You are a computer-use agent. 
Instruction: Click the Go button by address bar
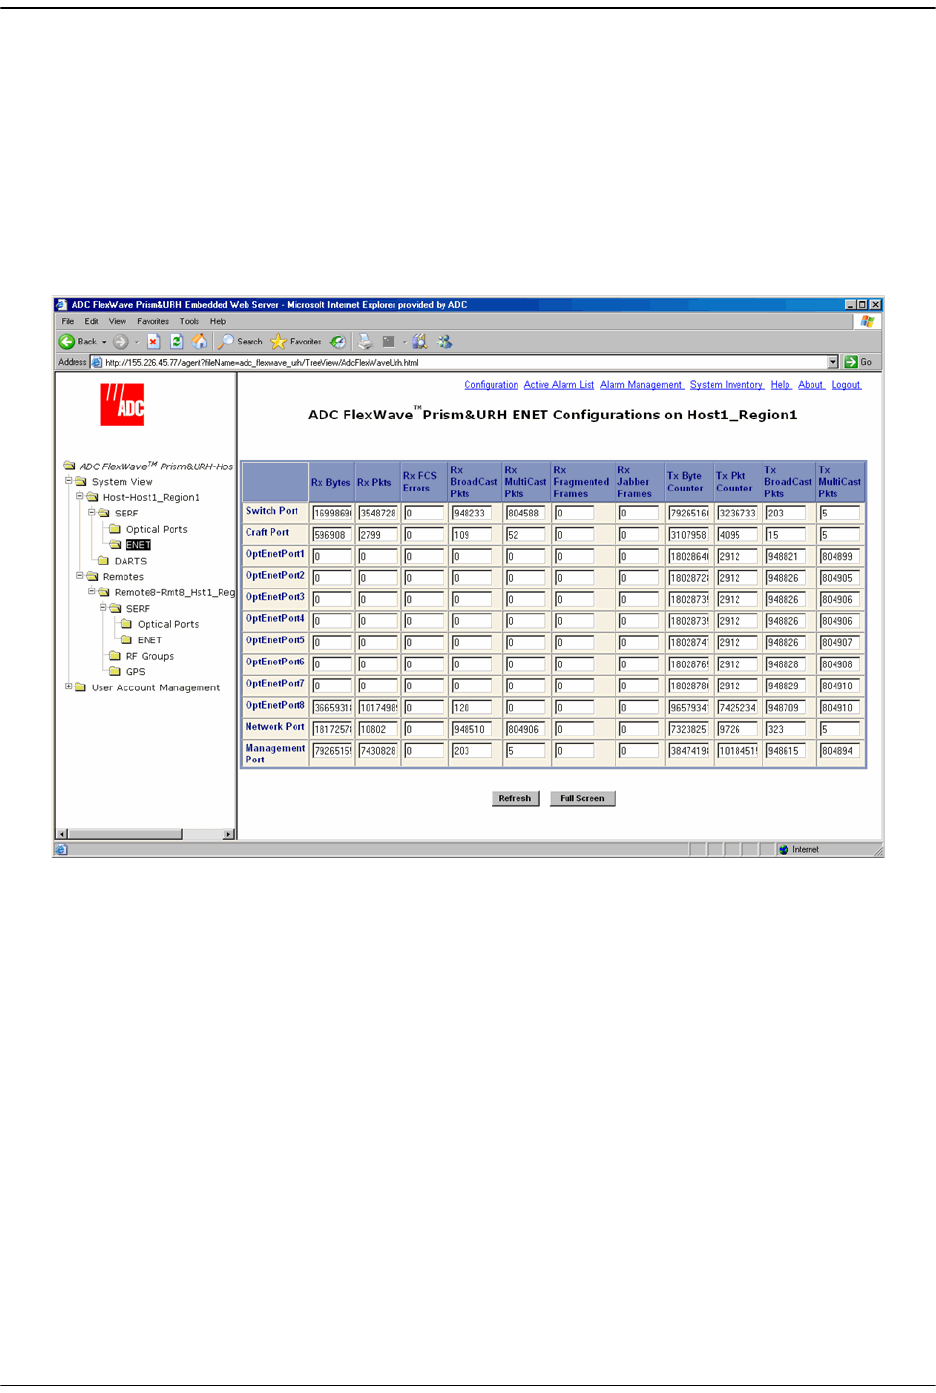[859, 362]
